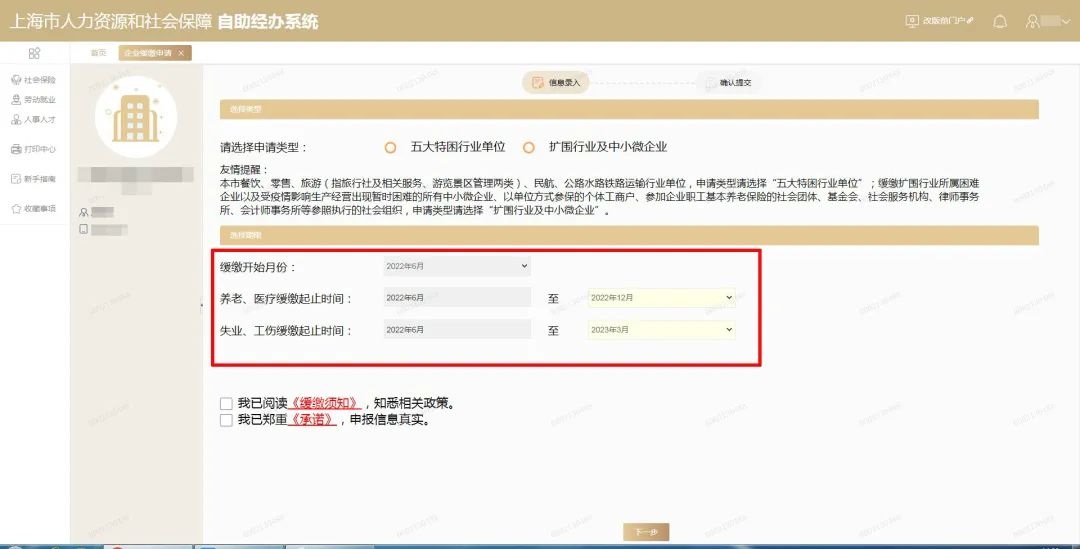Open the grid menu icon above sidebar

coord(34,53)
